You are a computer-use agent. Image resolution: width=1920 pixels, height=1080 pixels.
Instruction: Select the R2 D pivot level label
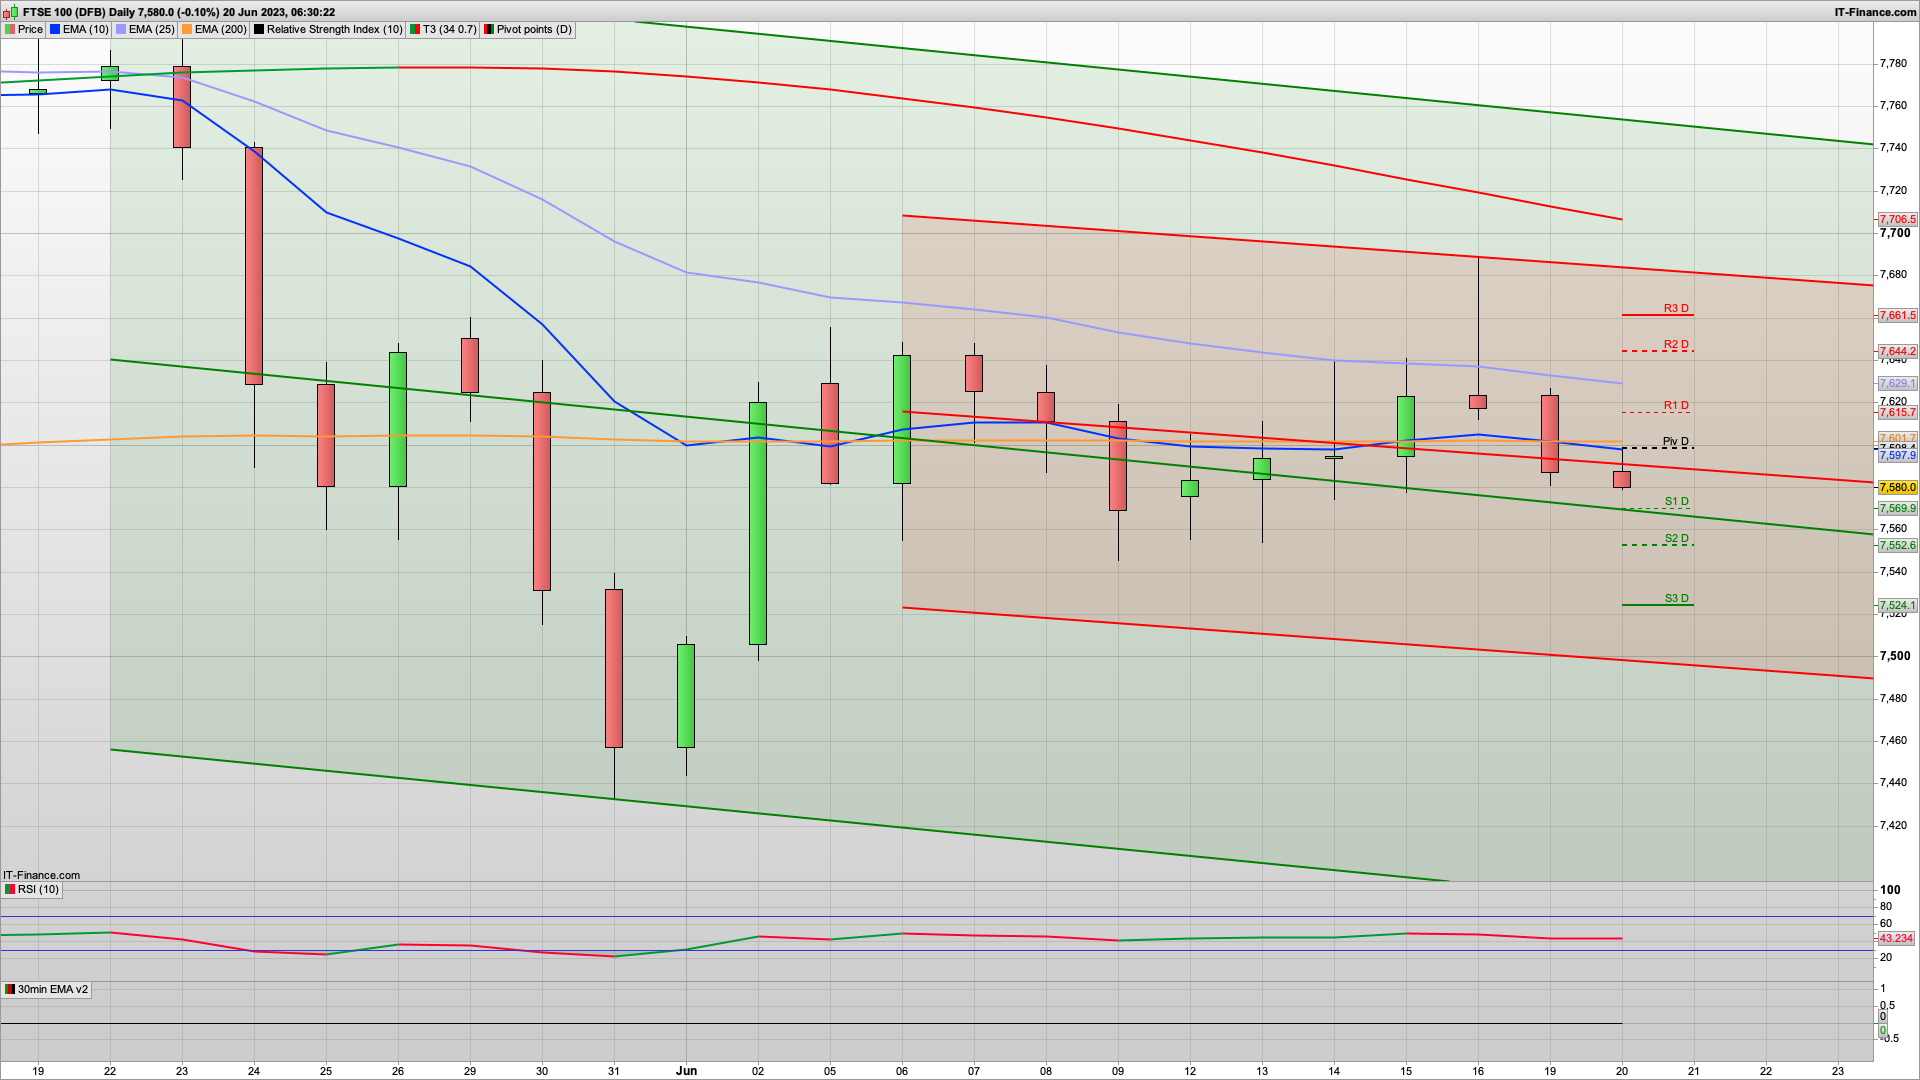tap(1676, 344)
